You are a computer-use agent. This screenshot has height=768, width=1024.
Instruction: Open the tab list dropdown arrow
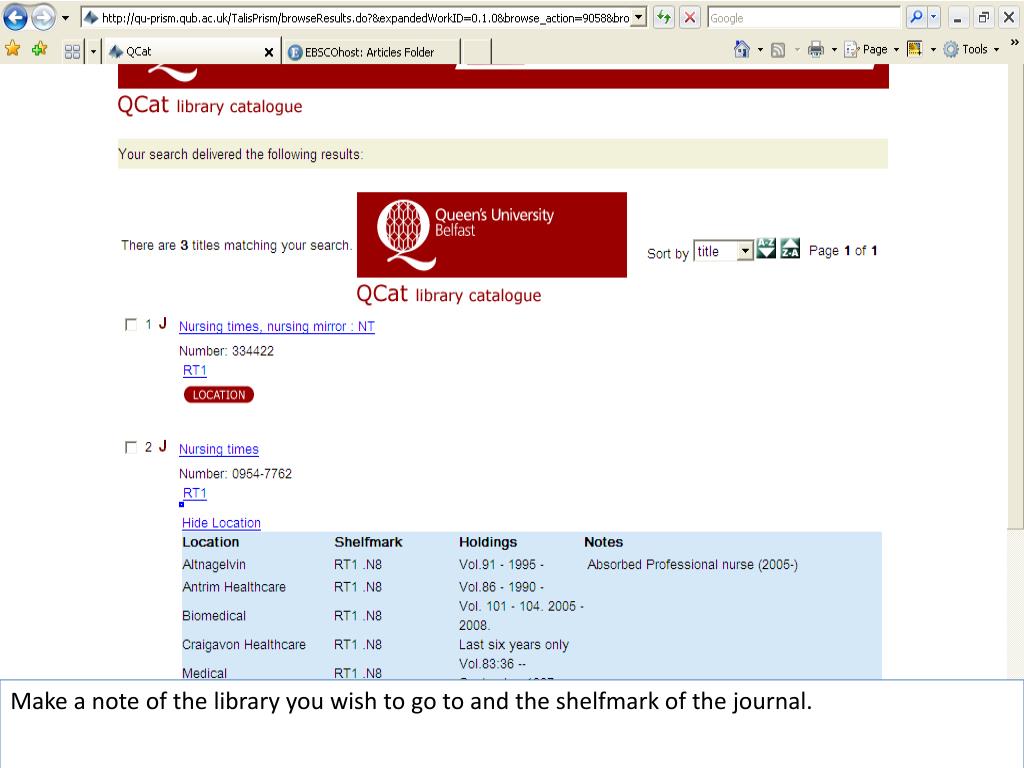[x=93, y=52]
